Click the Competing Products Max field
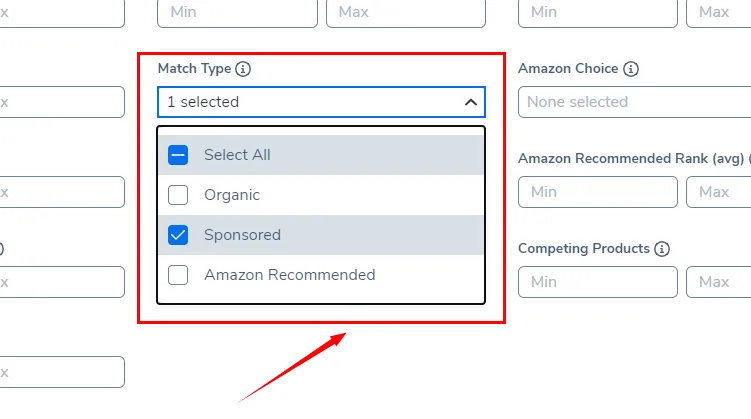The height and width of the screenshot is (419, 751). point(718,282)
